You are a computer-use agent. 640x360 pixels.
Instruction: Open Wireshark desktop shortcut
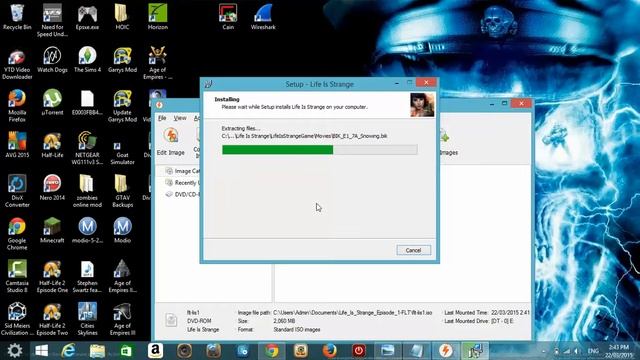(263, 17)
